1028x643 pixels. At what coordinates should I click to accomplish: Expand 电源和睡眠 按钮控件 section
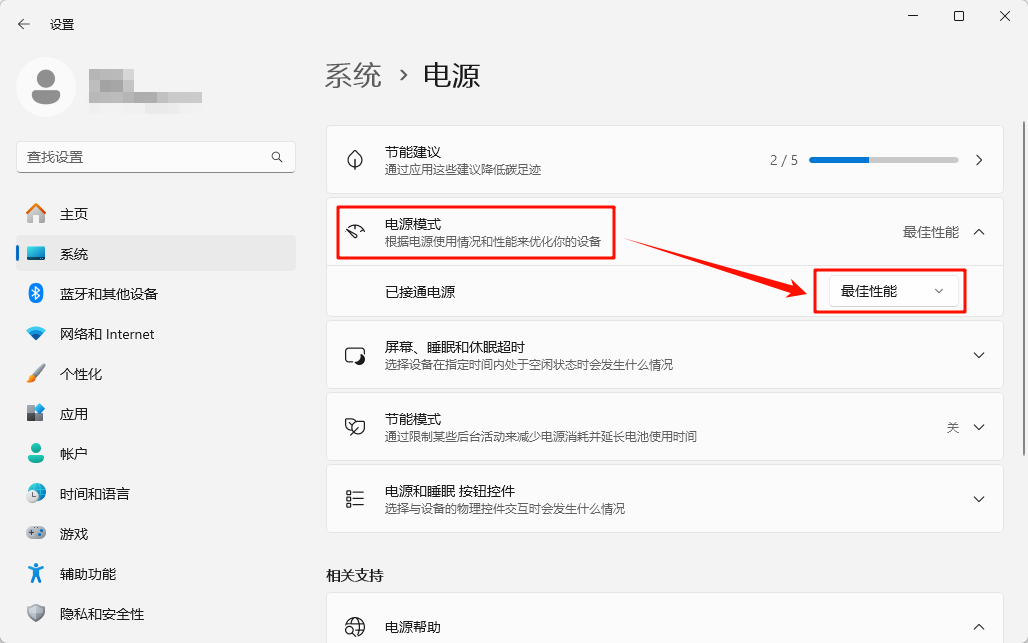(x=979, y=499)
